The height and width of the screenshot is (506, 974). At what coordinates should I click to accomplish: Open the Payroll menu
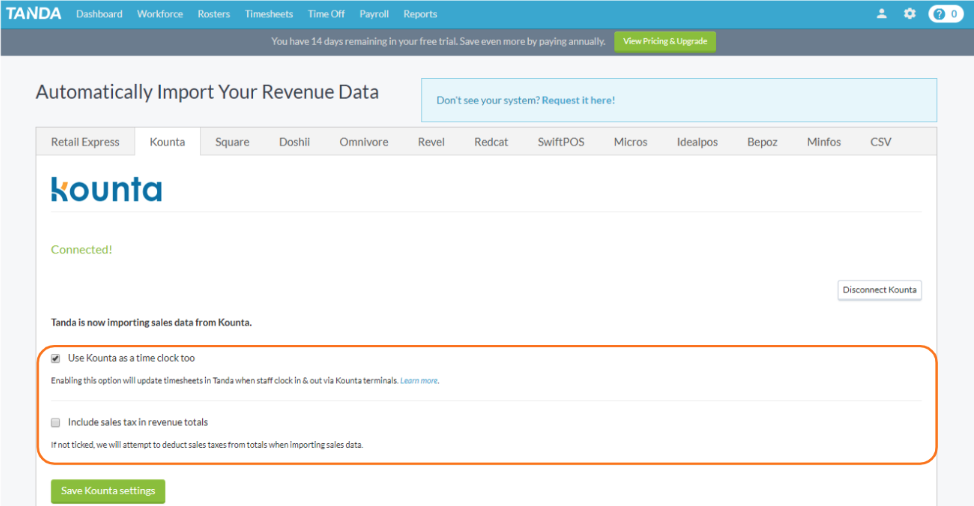tap(374, 14)
